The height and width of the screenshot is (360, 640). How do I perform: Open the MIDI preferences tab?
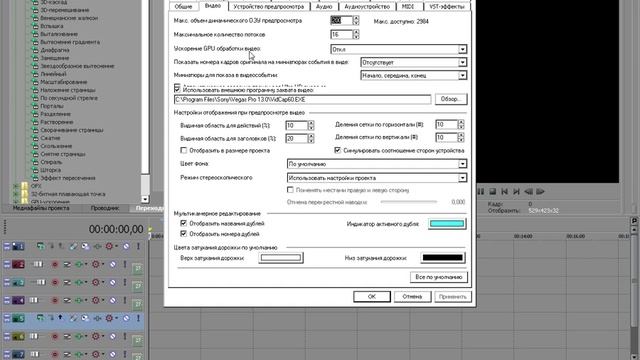click(x=408, y=7)
